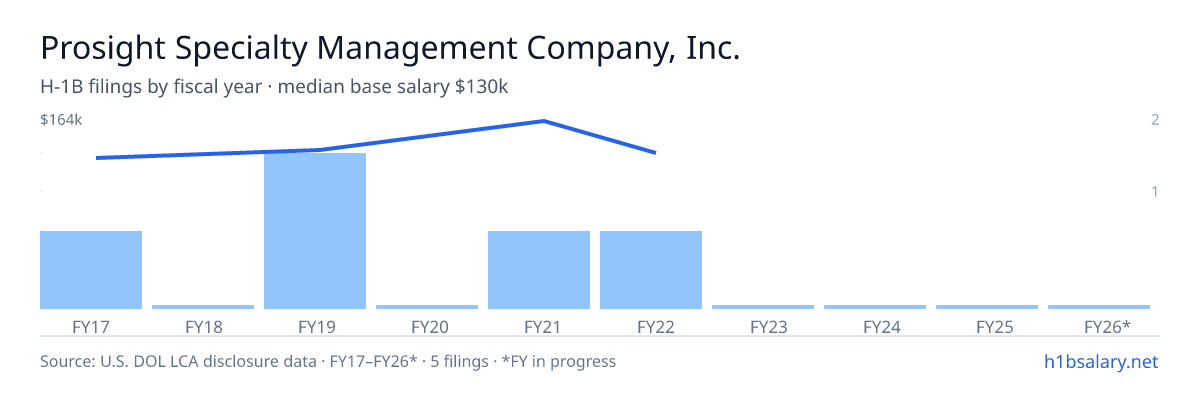Click the FY22 bar
Viewport: 1200px width, 400px height.
651,270
